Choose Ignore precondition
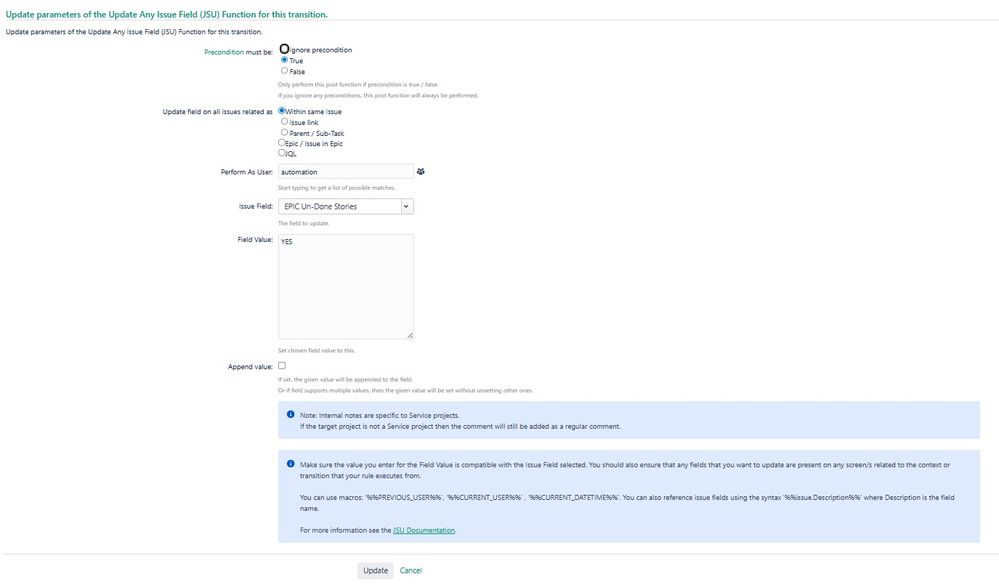The width and height of the screenshot is (999, 585). (x=283, y=48)
